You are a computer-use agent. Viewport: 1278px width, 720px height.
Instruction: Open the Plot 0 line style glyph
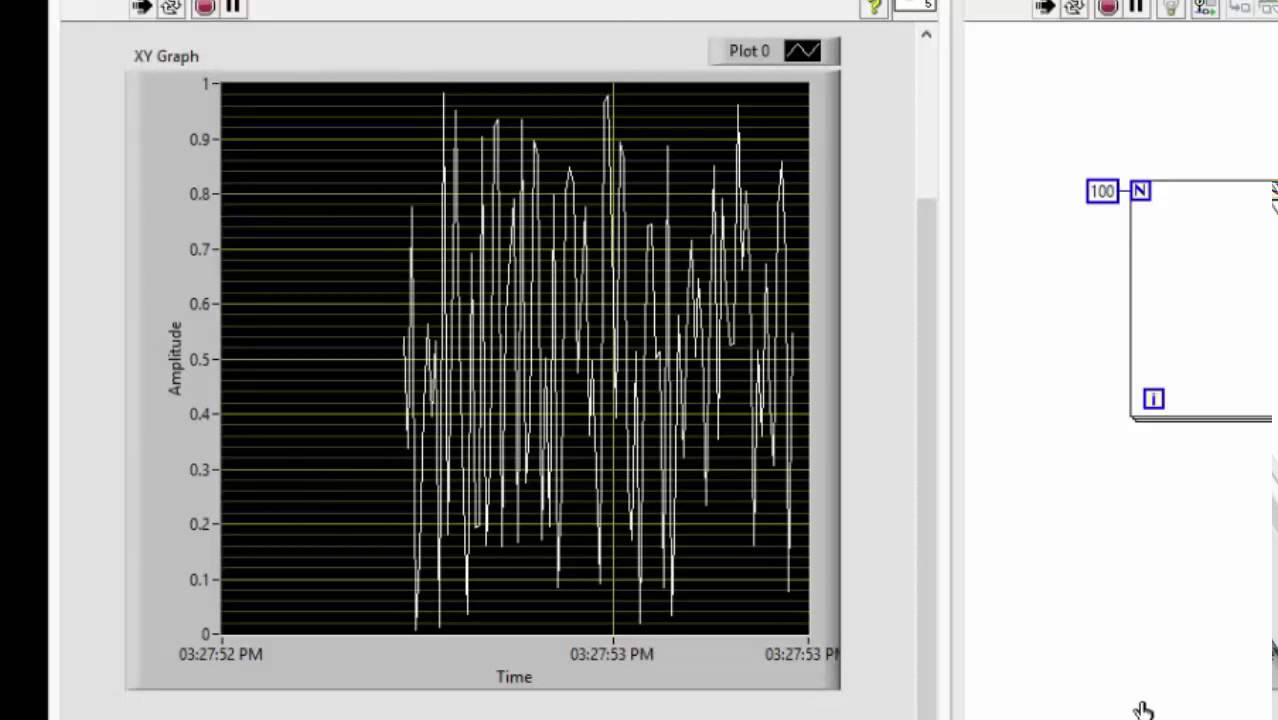[802, 51]
